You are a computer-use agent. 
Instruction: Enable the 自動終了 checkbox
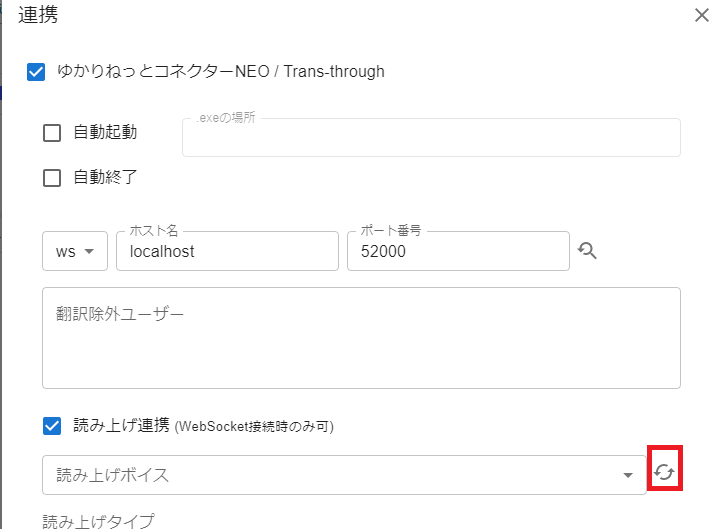[52, 178]
